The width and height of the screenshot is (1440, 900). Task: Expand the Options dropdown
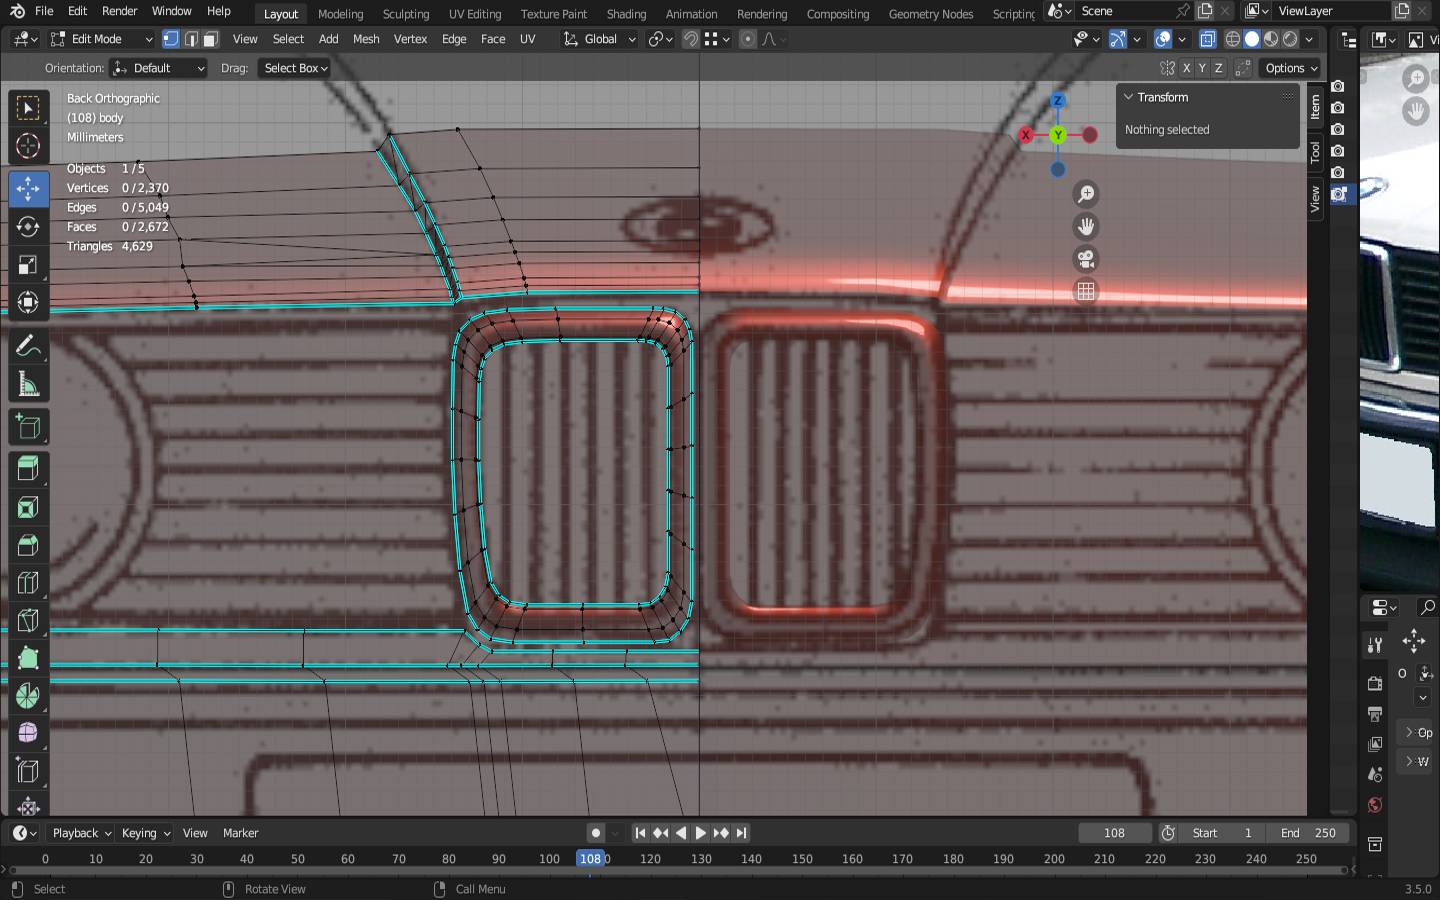coord(1290,68)
